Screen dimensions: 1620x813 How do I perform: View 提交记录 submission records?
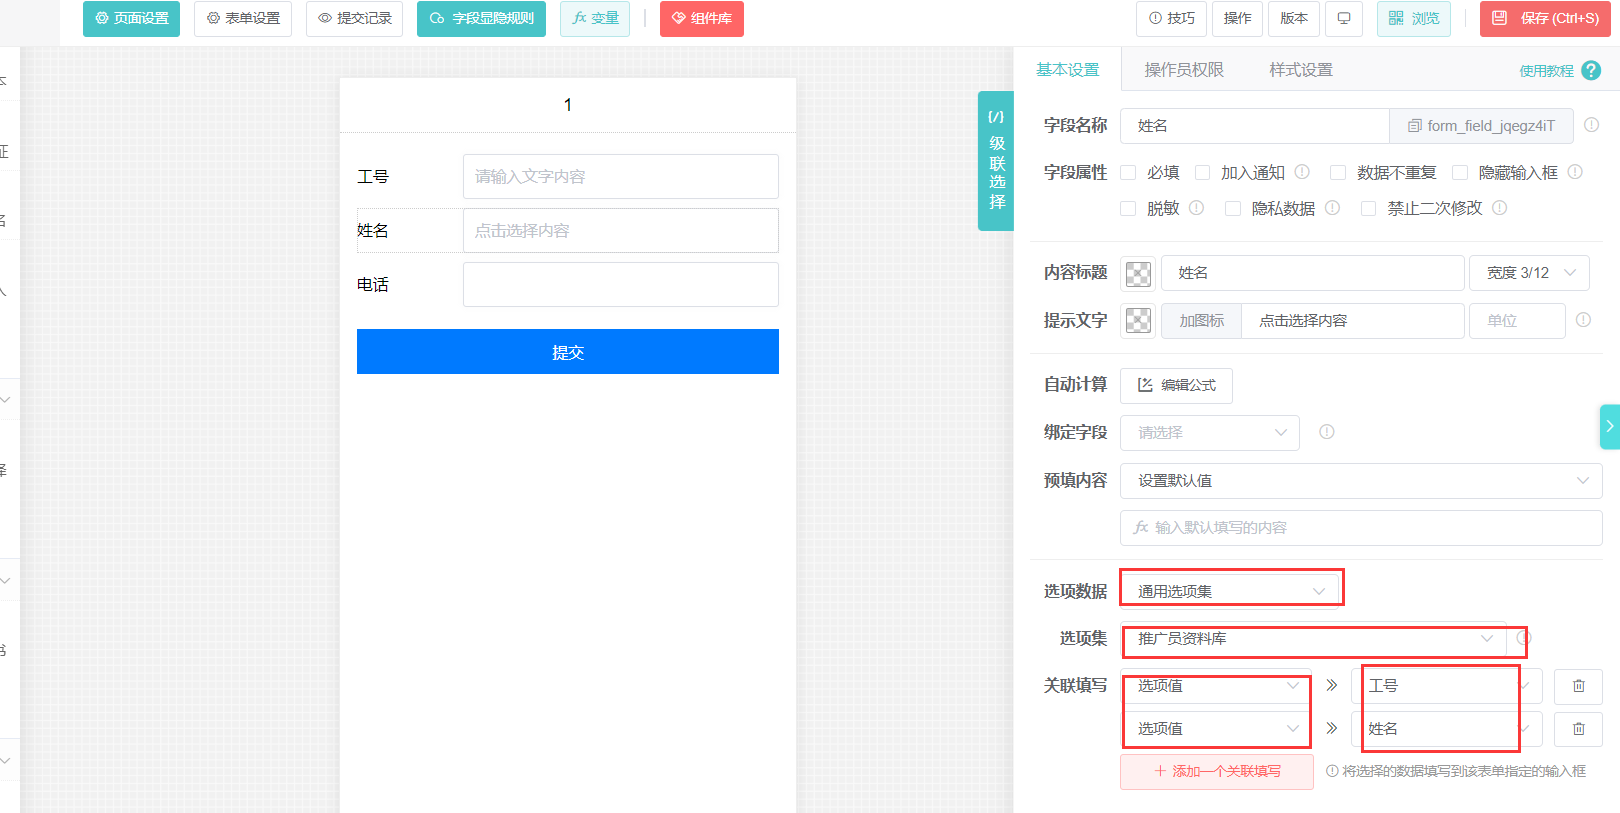[x=354, y=19]
